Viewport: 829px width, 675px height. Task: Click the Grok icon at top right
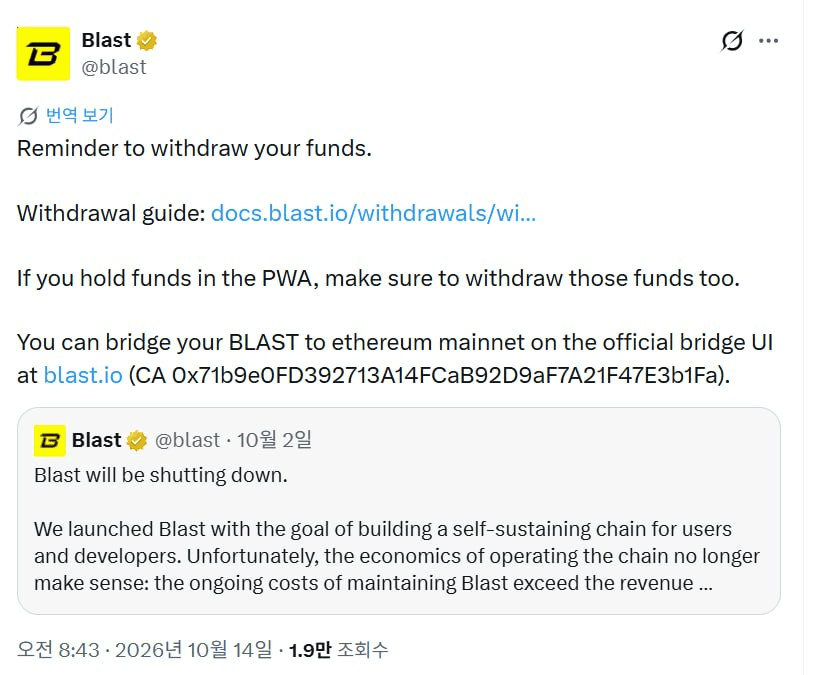click(732, 41)
